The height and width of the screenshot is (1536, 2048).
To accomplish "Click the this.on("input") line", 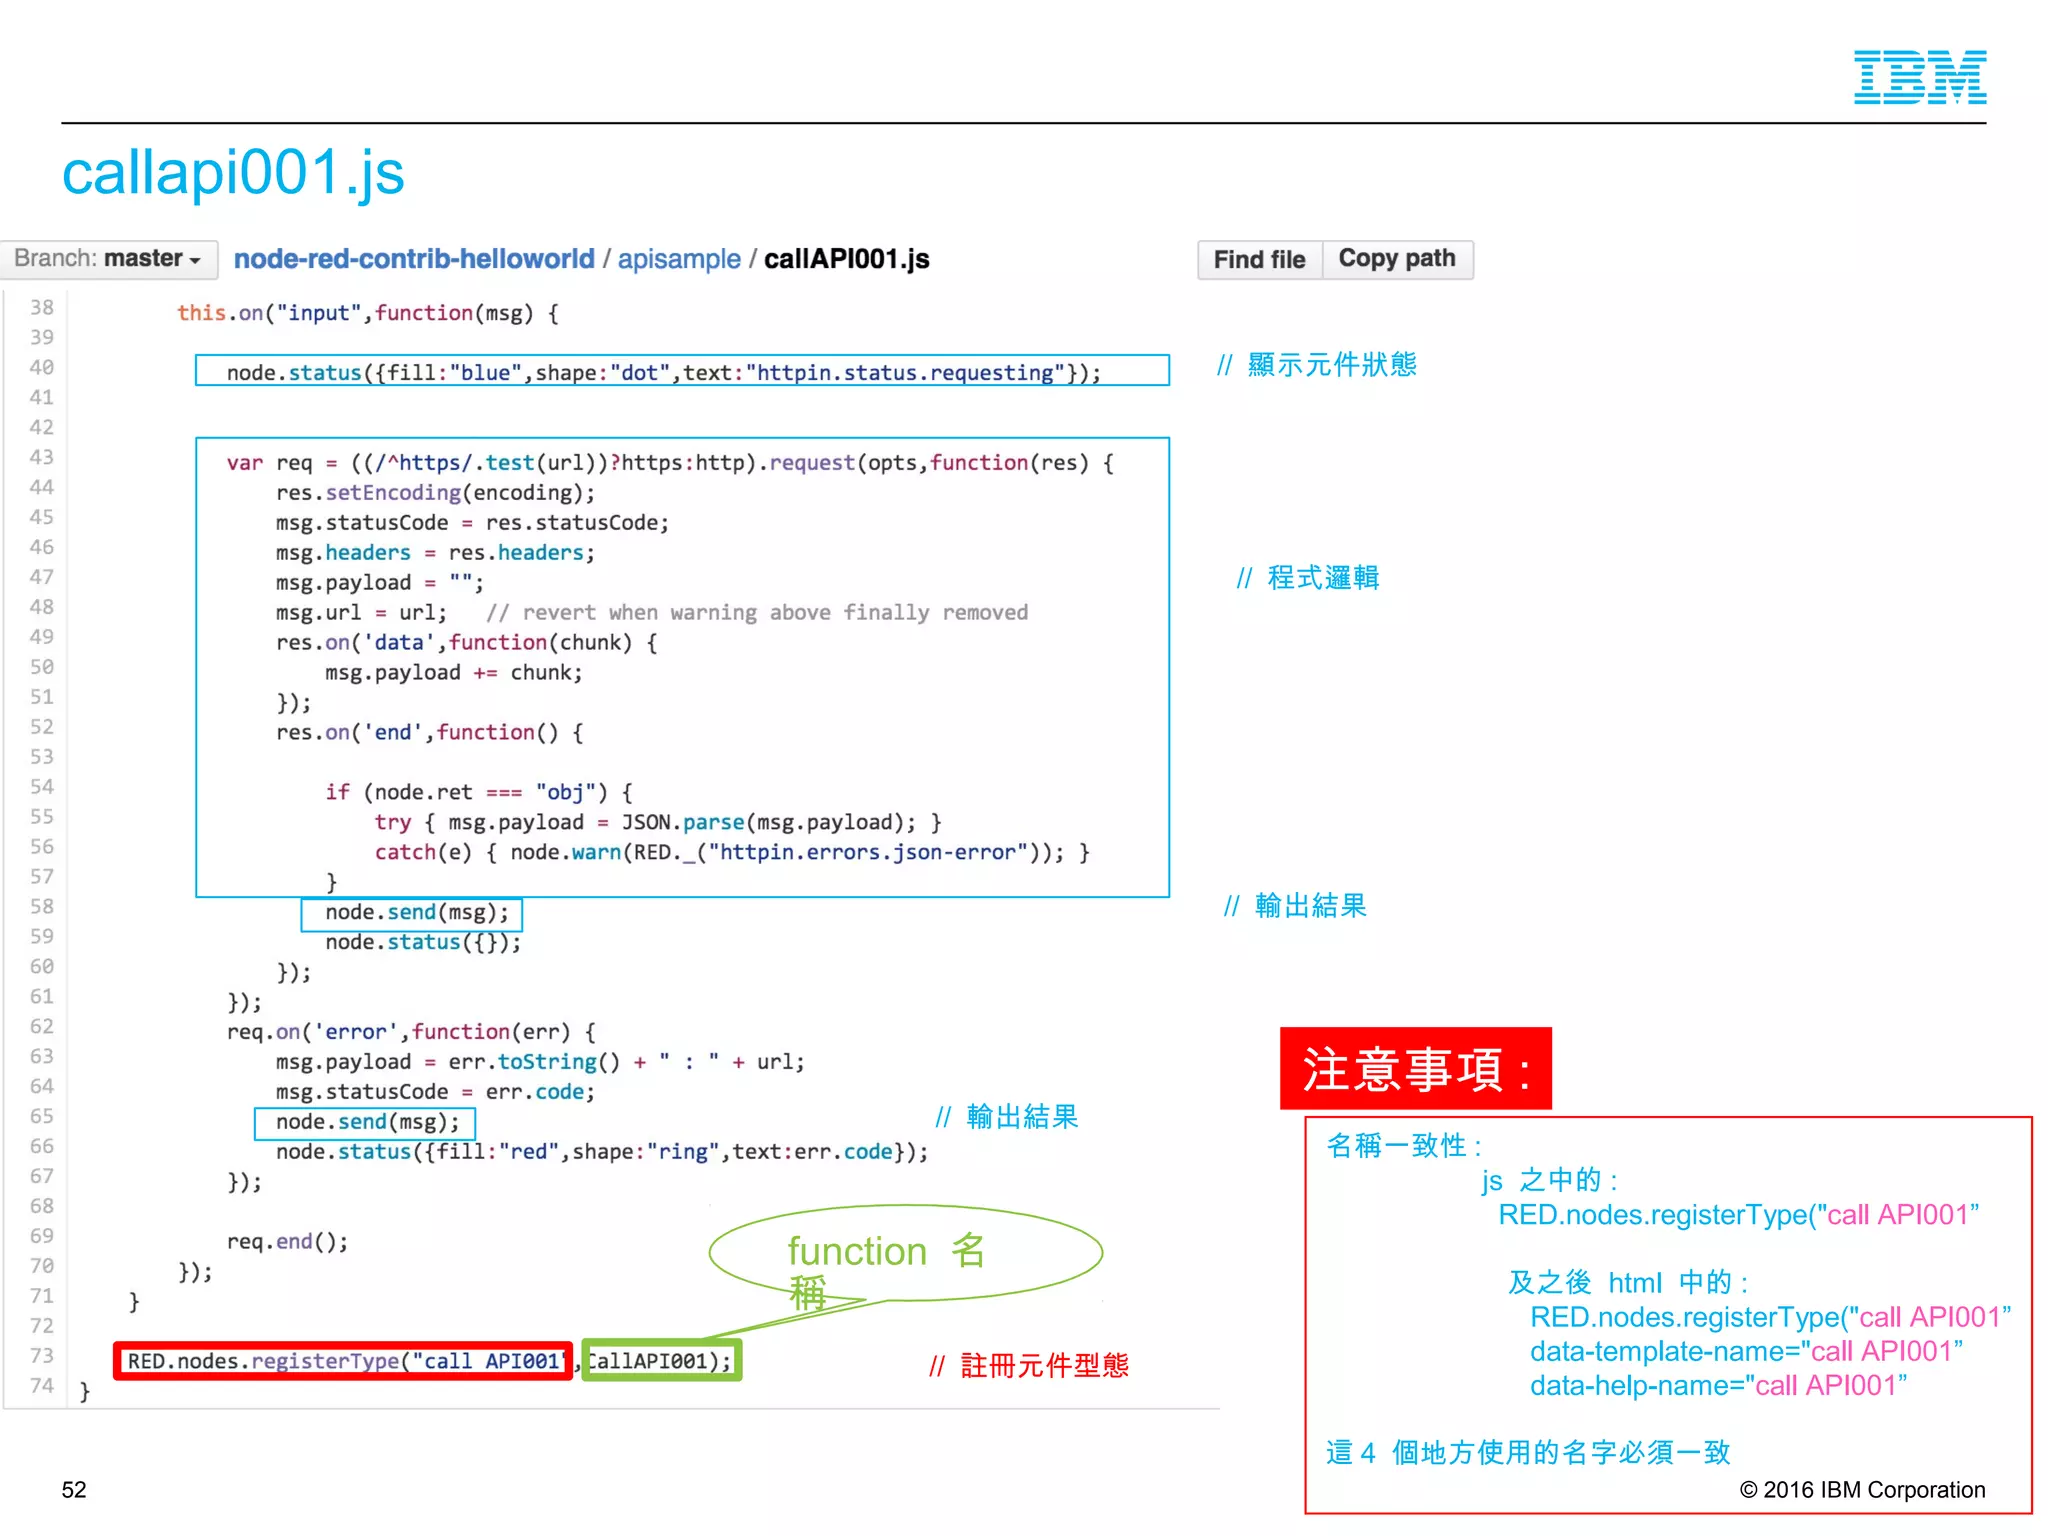I will click(368, 313).
